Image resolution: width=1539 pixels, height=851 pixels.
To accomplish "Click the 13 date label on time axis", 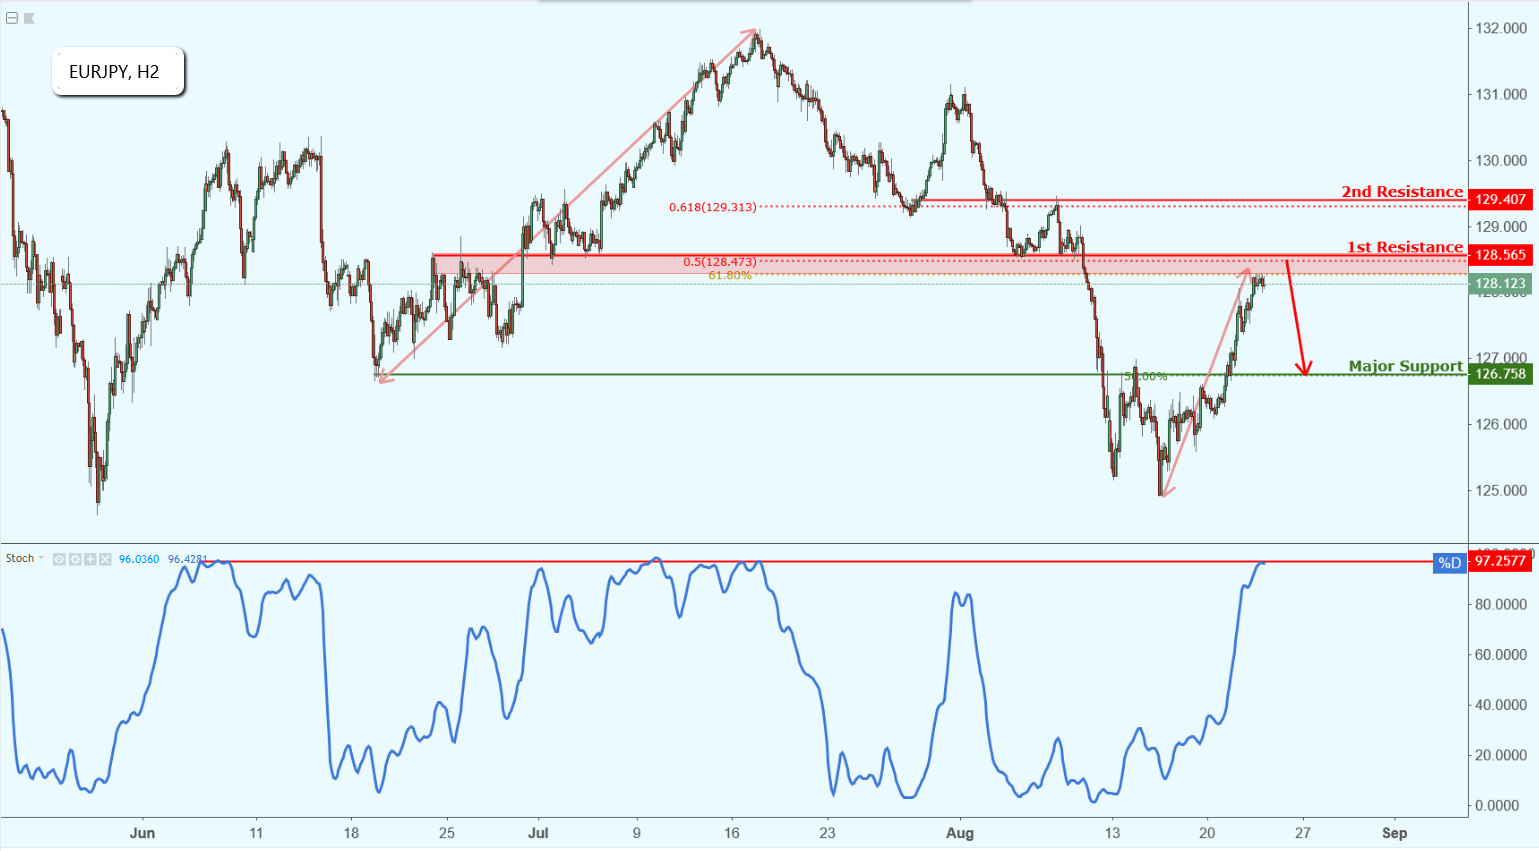I will click(1112, 833).
